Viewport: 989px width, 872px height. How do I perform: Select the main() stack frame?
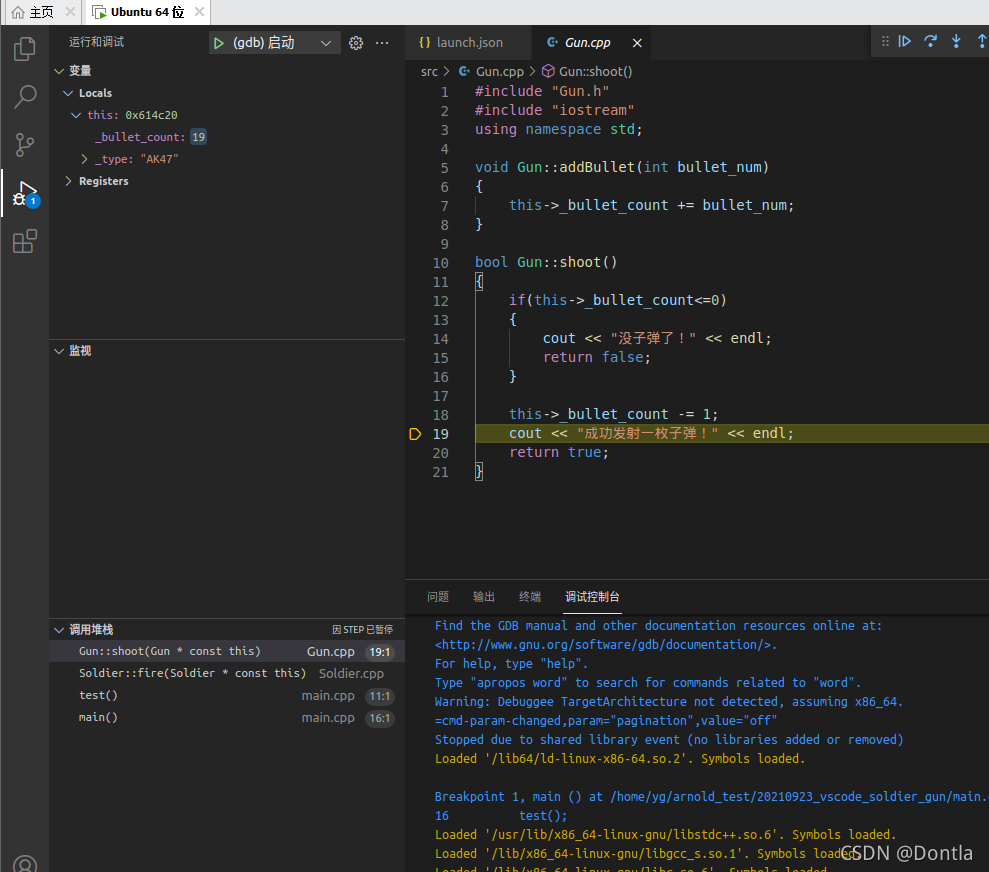(x=227, y=718)
